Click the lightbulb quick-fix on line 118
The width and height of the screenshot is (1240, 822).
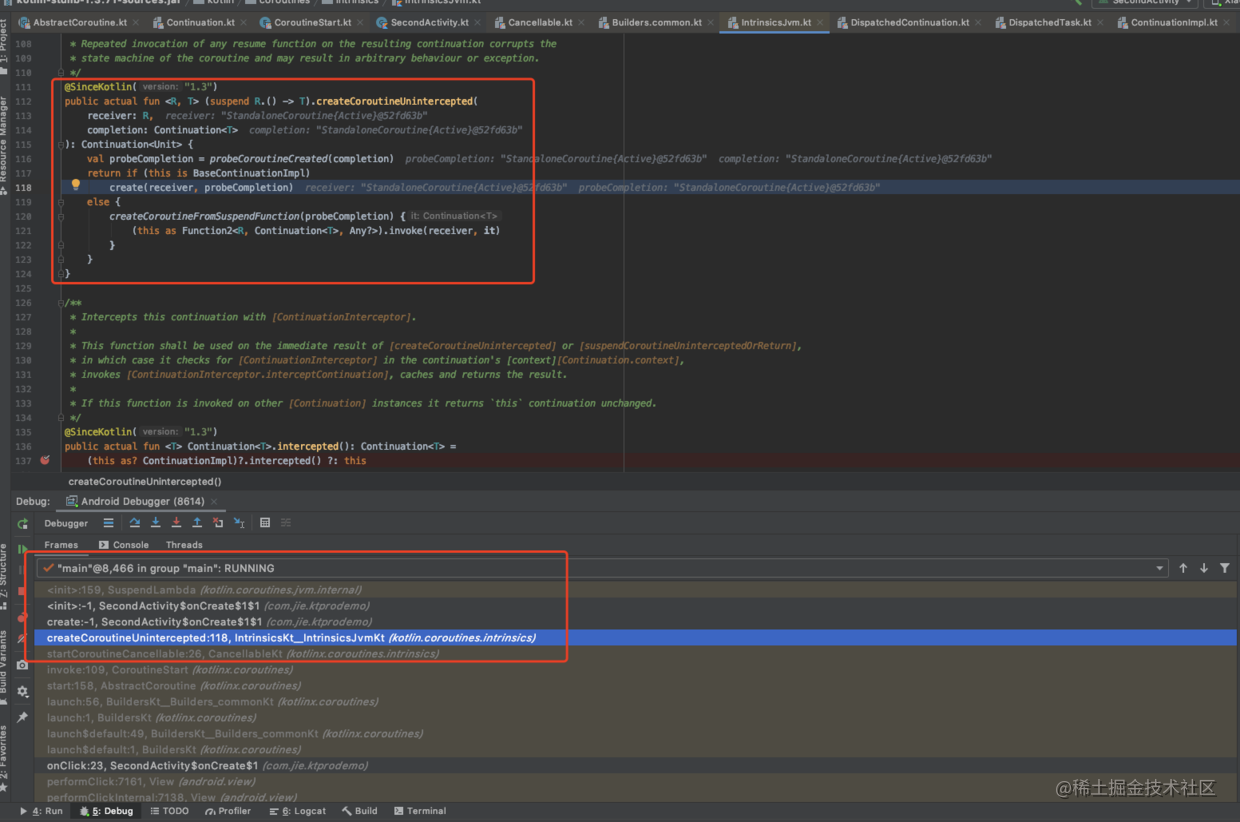pos(75,186)
